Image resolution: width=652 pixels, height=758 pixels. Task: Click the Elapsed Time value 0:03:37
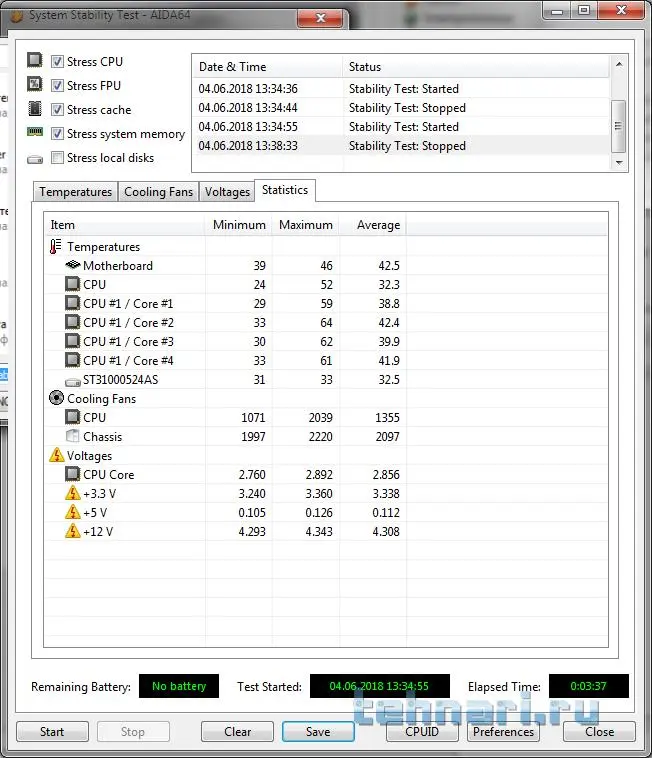pyautogui.click(x=589, y=686)
